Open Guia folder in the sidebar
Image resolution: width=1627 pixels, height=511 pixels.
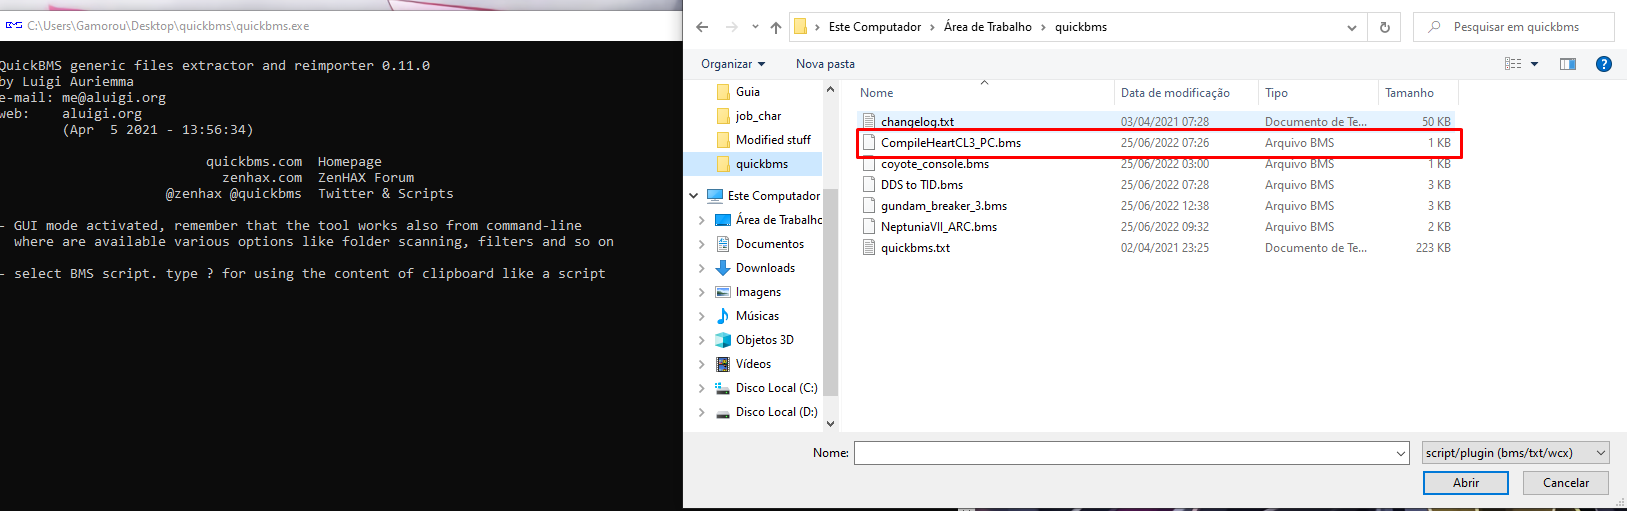[x=747, y=92]
